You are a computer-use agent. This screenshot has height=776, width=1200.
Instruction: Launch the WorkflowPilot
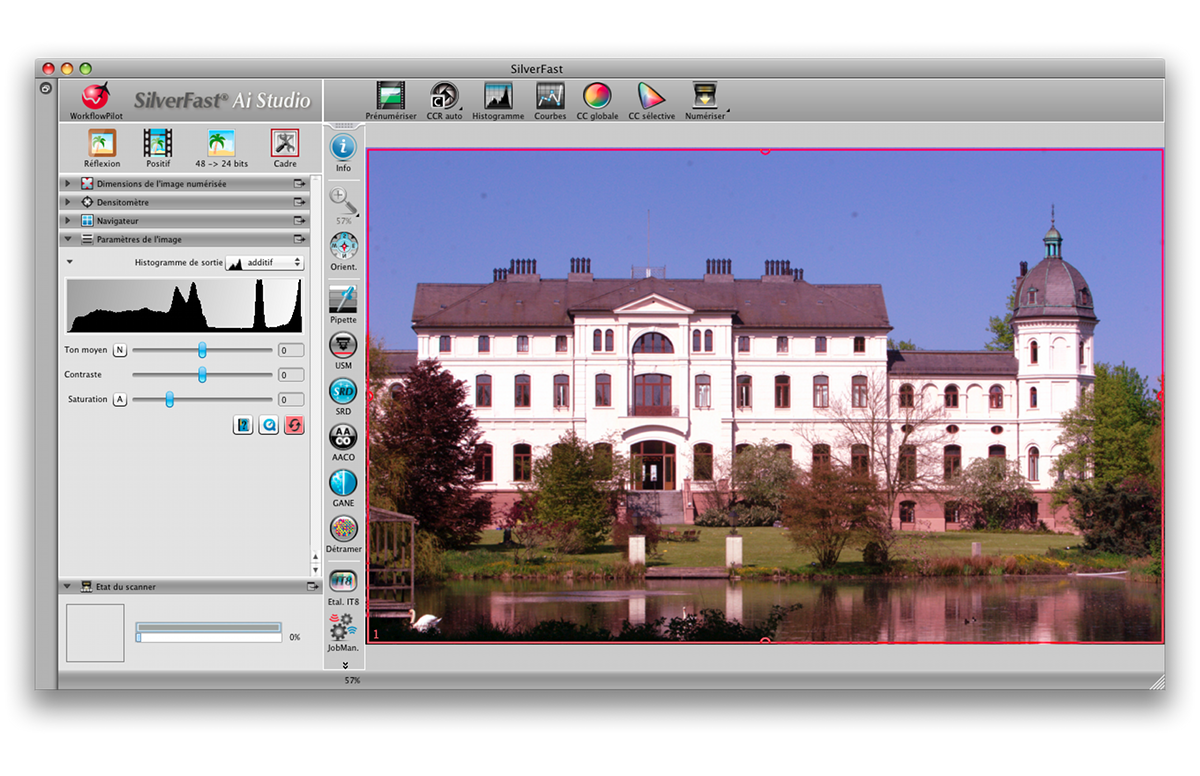(96, 97)
